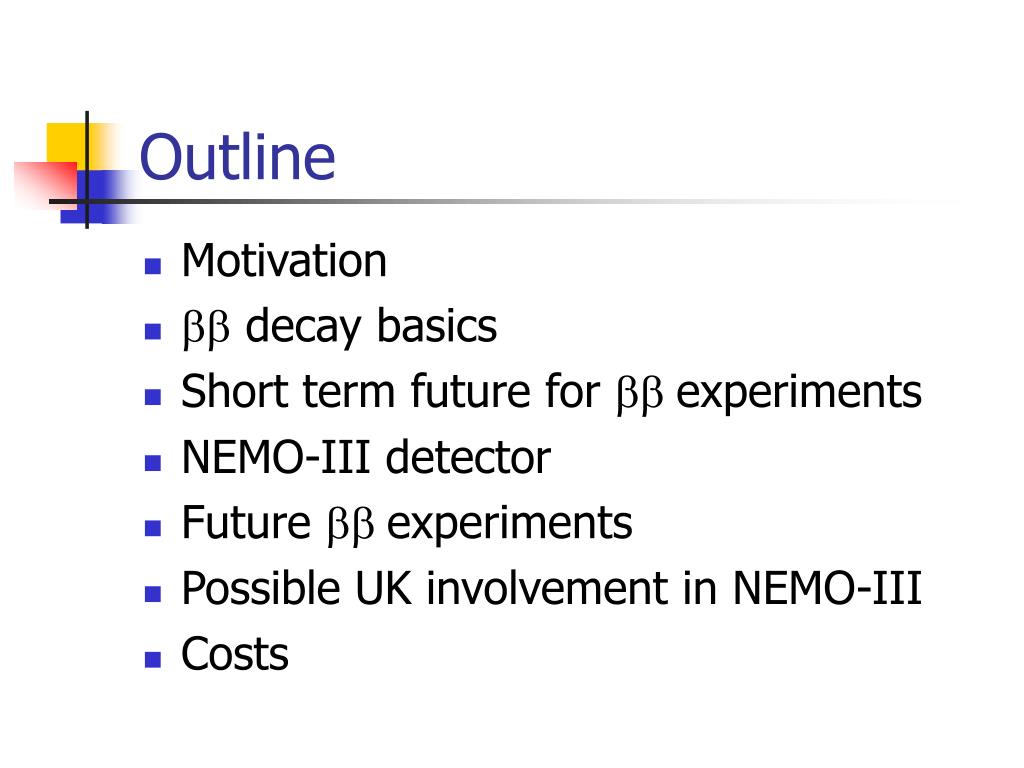Screen dimensions: 1024x768
Task: Click the blue bullet beside Motivation
Action: [x=153, y=266]
